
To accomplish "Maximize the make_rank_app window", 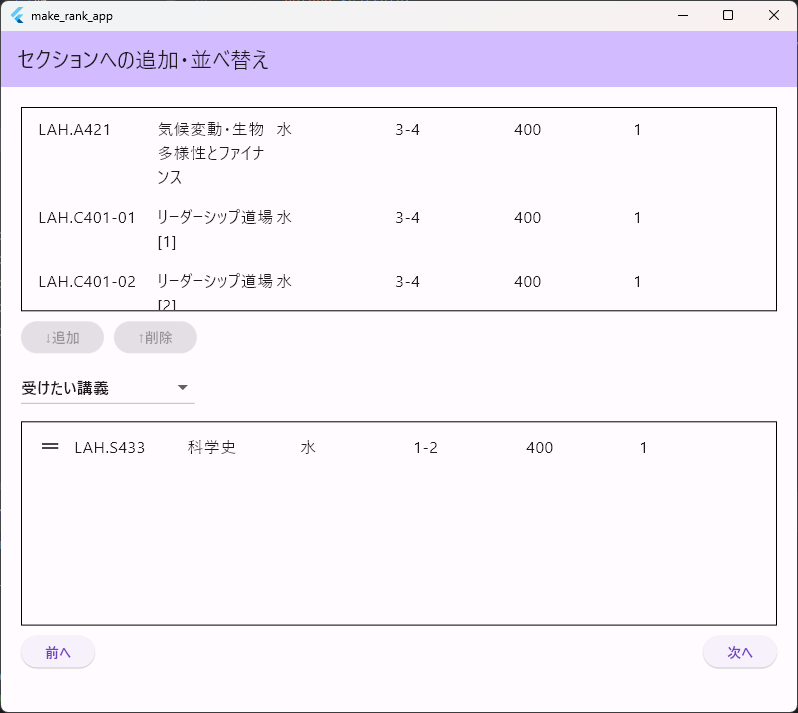I will click(x=728, y=15).
